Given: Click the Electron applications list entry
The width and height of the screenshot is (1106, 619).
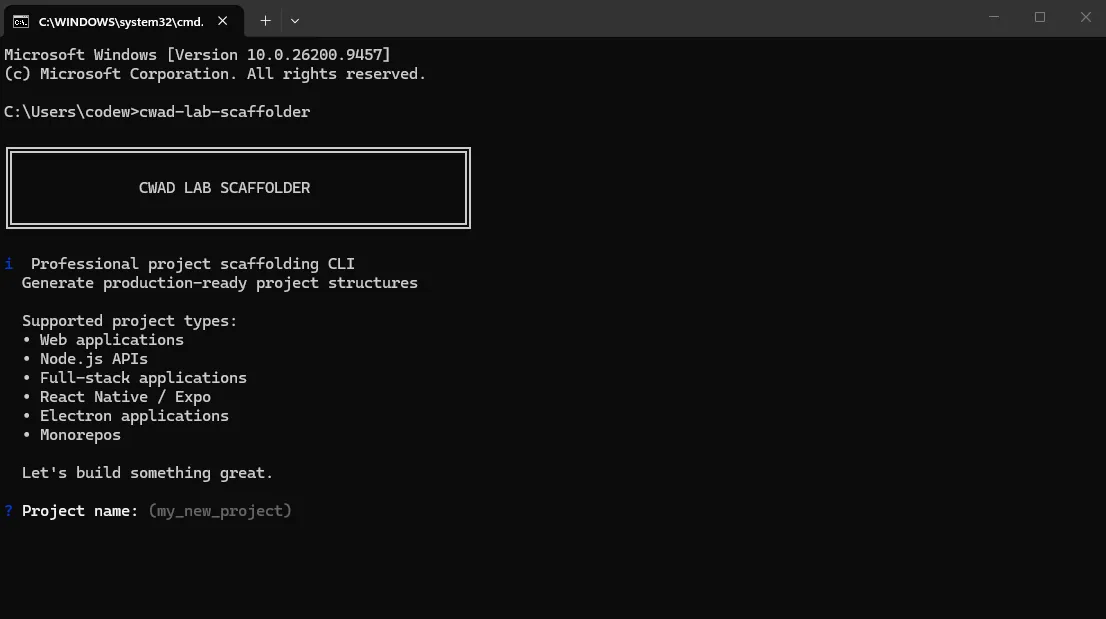Looking at the screenshot, I should click(x=134, y=416).
